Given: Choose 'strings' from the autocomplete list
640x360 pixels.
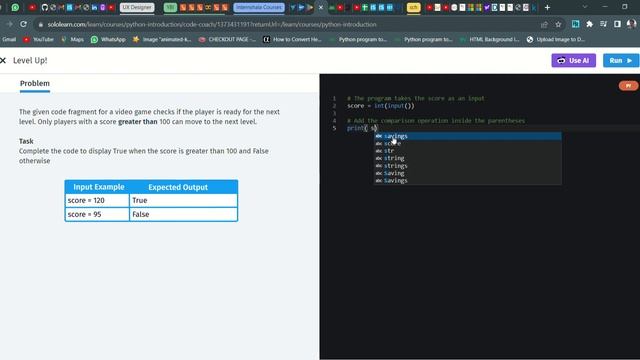Looking at the screenshot, I should tap(467, 166).
